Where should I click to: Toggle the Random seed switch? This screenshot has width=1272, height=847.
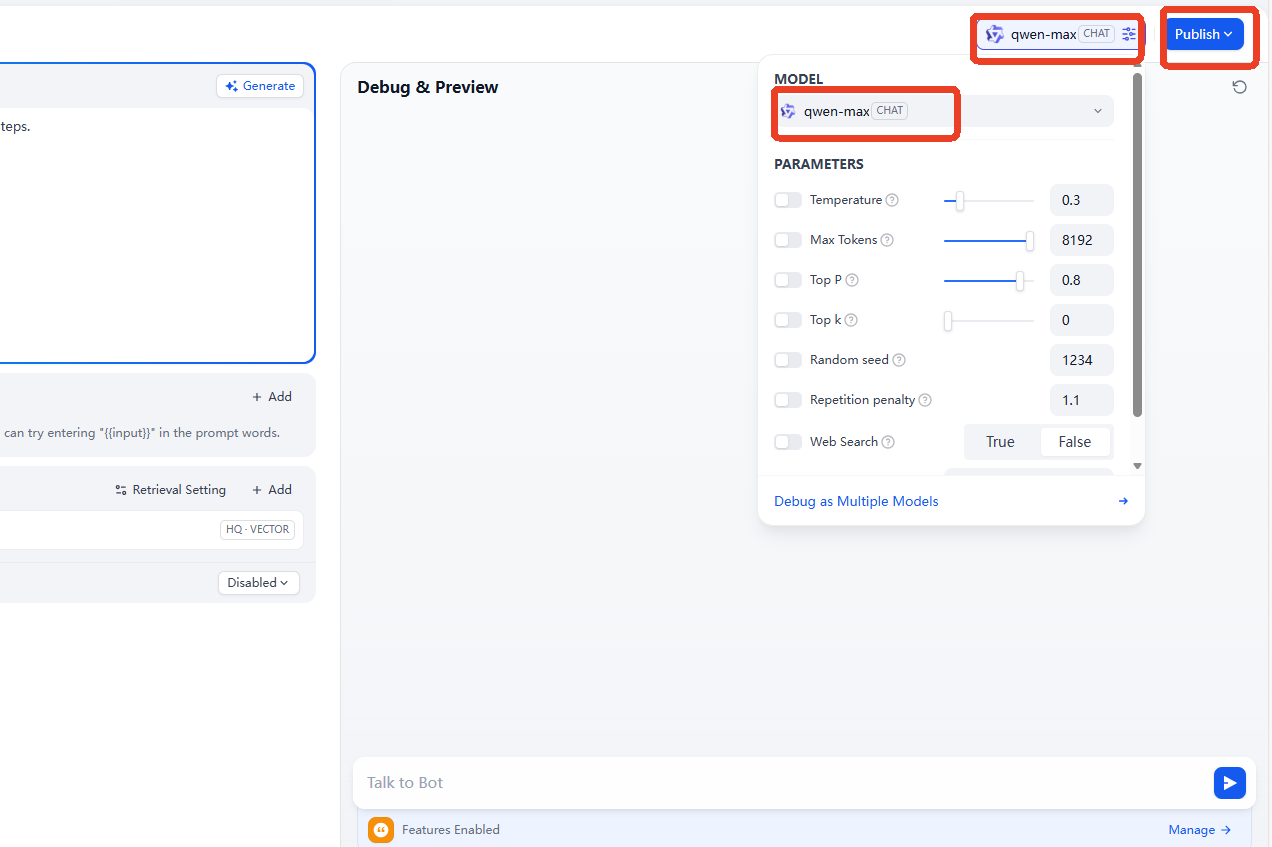(788, 360)
